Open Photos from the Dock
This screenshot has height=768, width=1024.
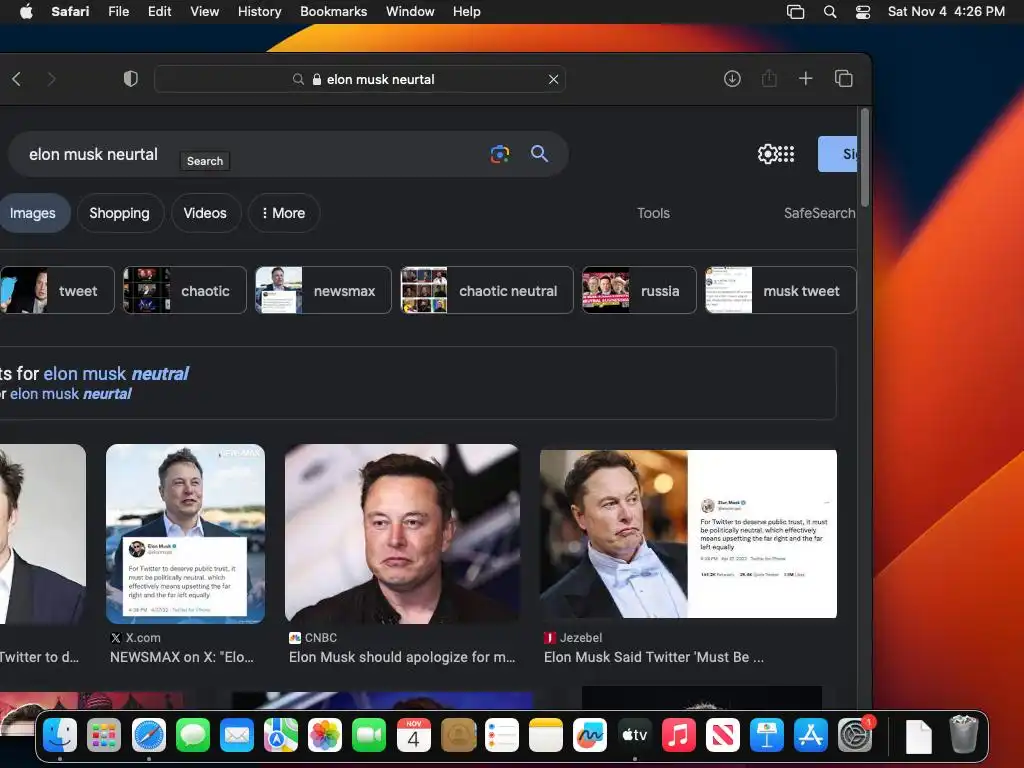[325, 735]
